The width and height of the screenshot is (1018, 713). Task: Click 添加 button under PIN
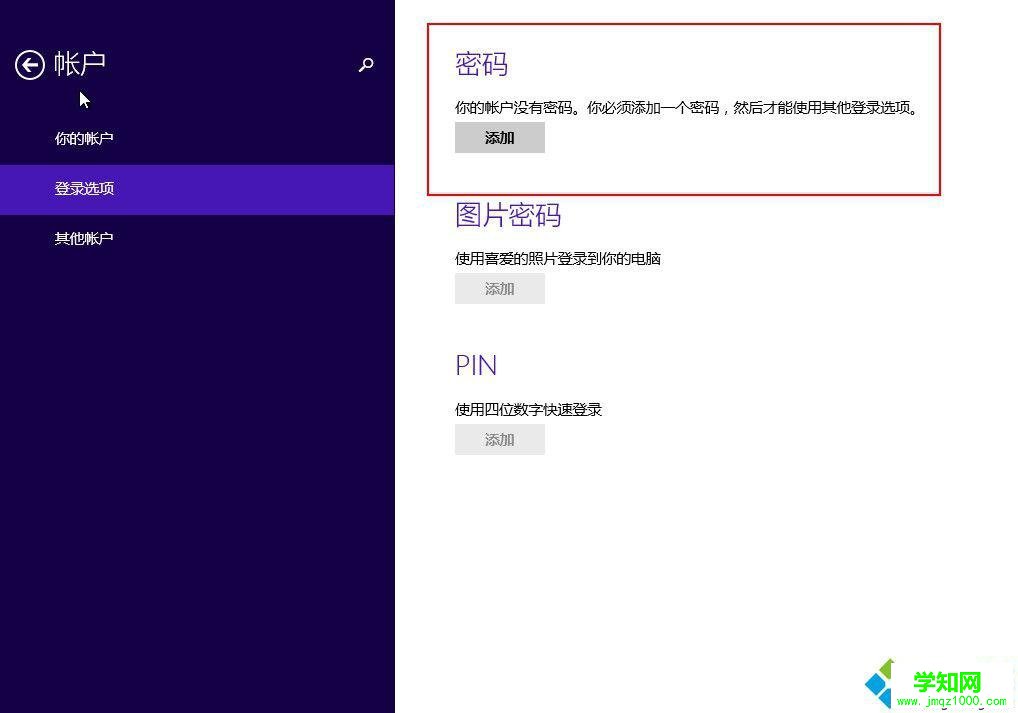(499, 440)
